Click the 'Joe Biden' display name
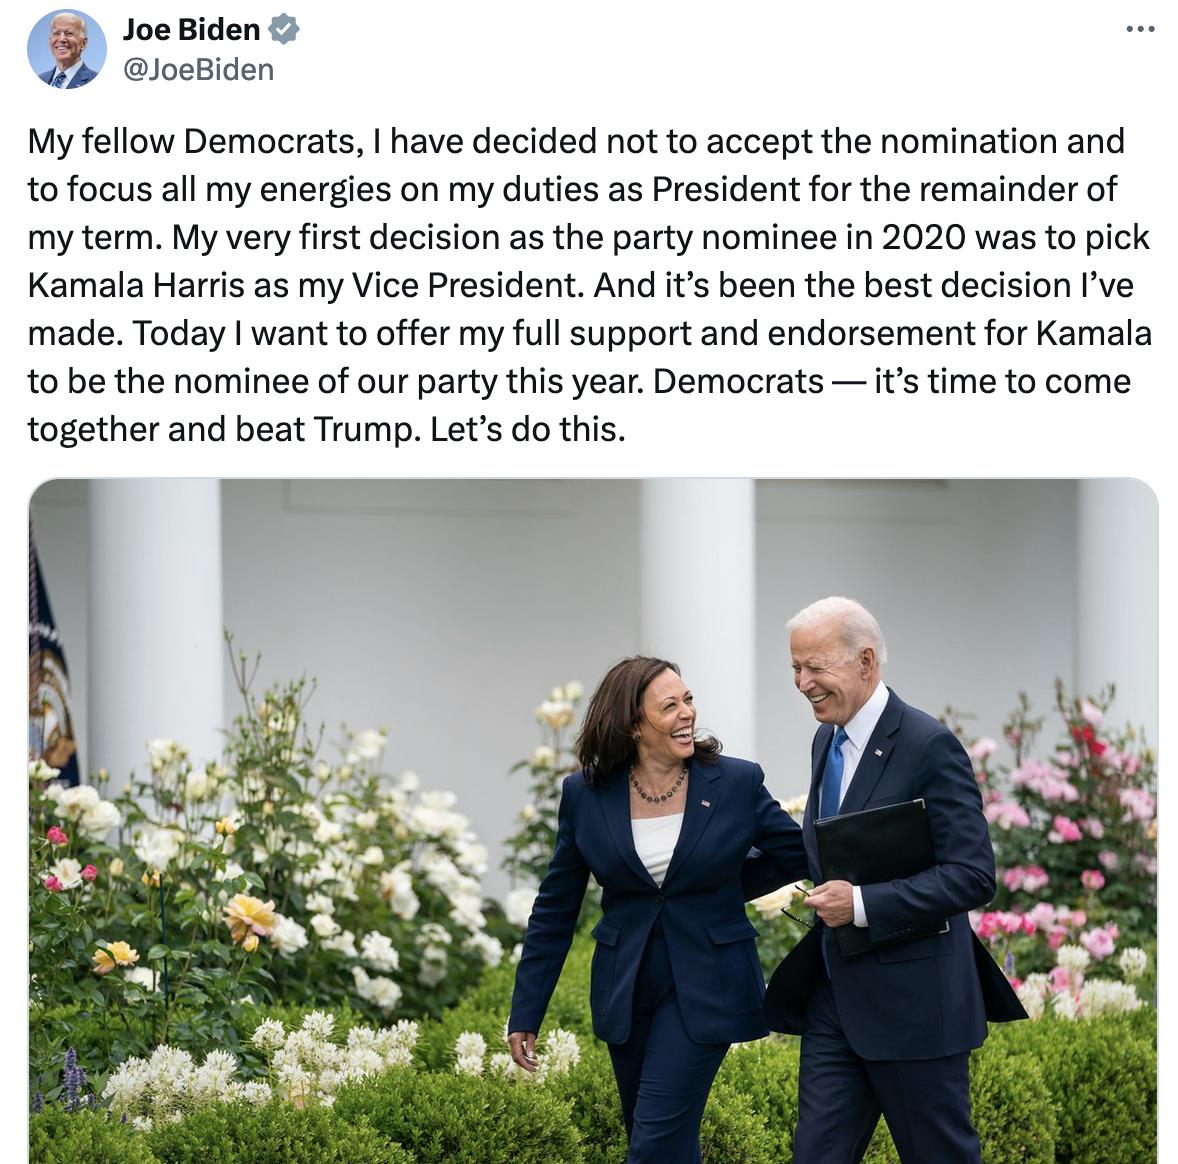Image resolution: width=1178 pixels, height=1164 pixels. point(190,29)
